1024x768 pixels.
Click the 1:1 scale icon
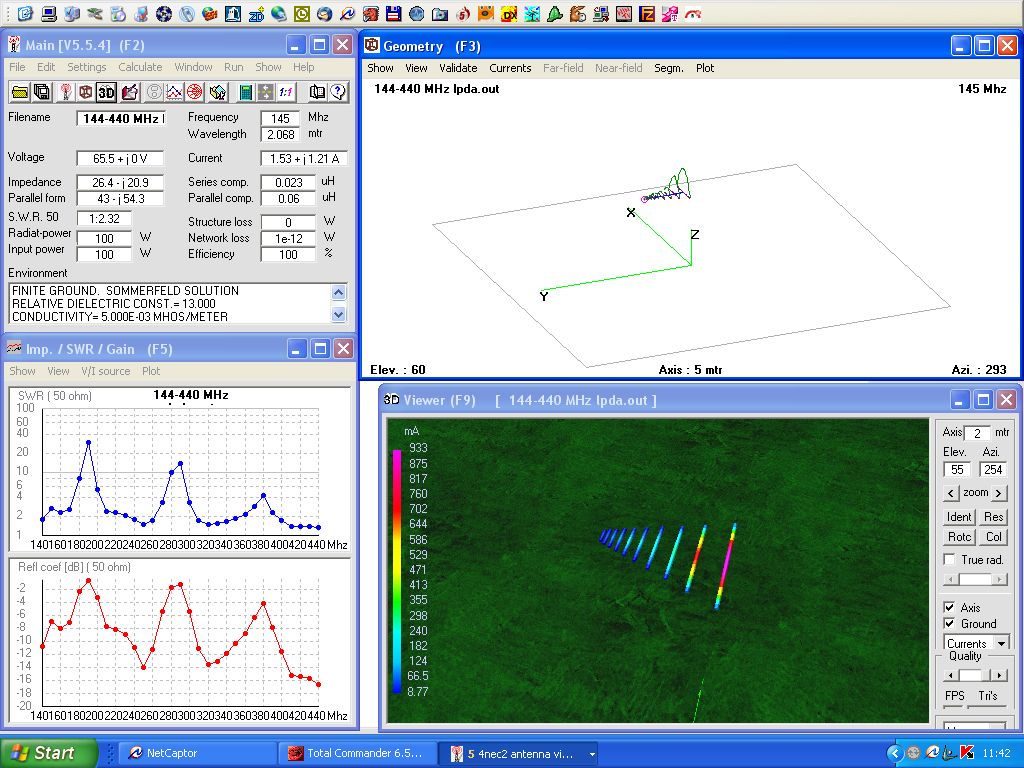tap(286, 92)
